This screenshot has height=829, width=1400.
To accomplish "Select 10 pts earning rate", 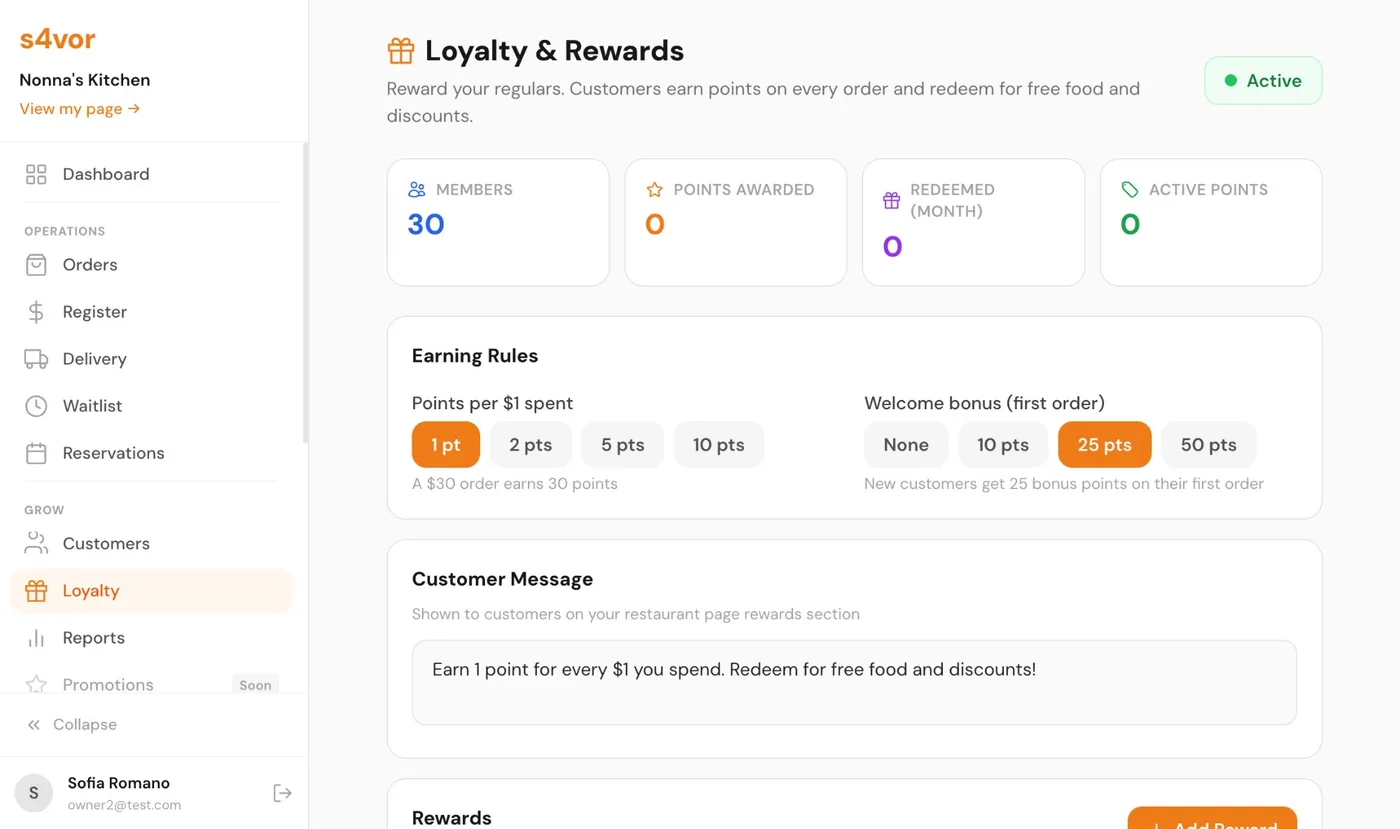I will [x=718, y=444].
